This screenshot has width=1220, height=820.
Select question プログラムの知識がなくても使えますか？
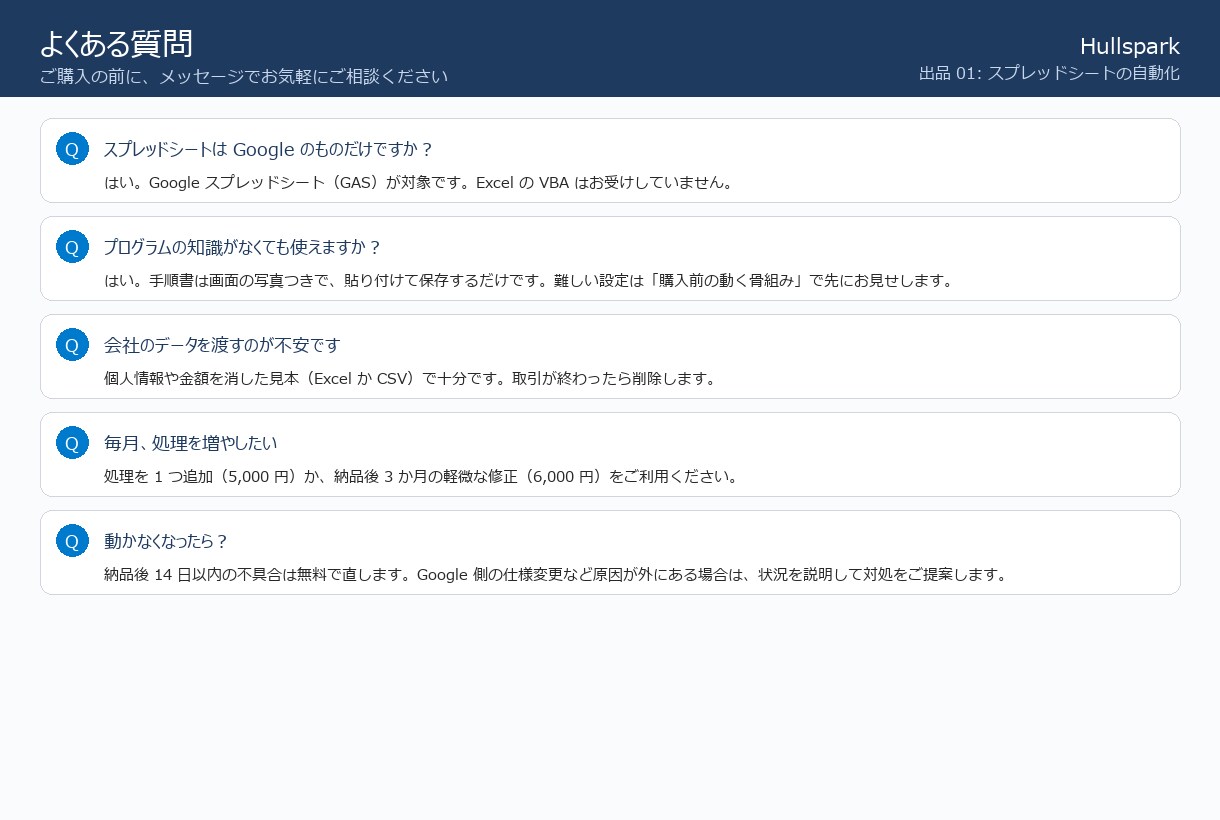pyautogui.click(x=243, y=247)
